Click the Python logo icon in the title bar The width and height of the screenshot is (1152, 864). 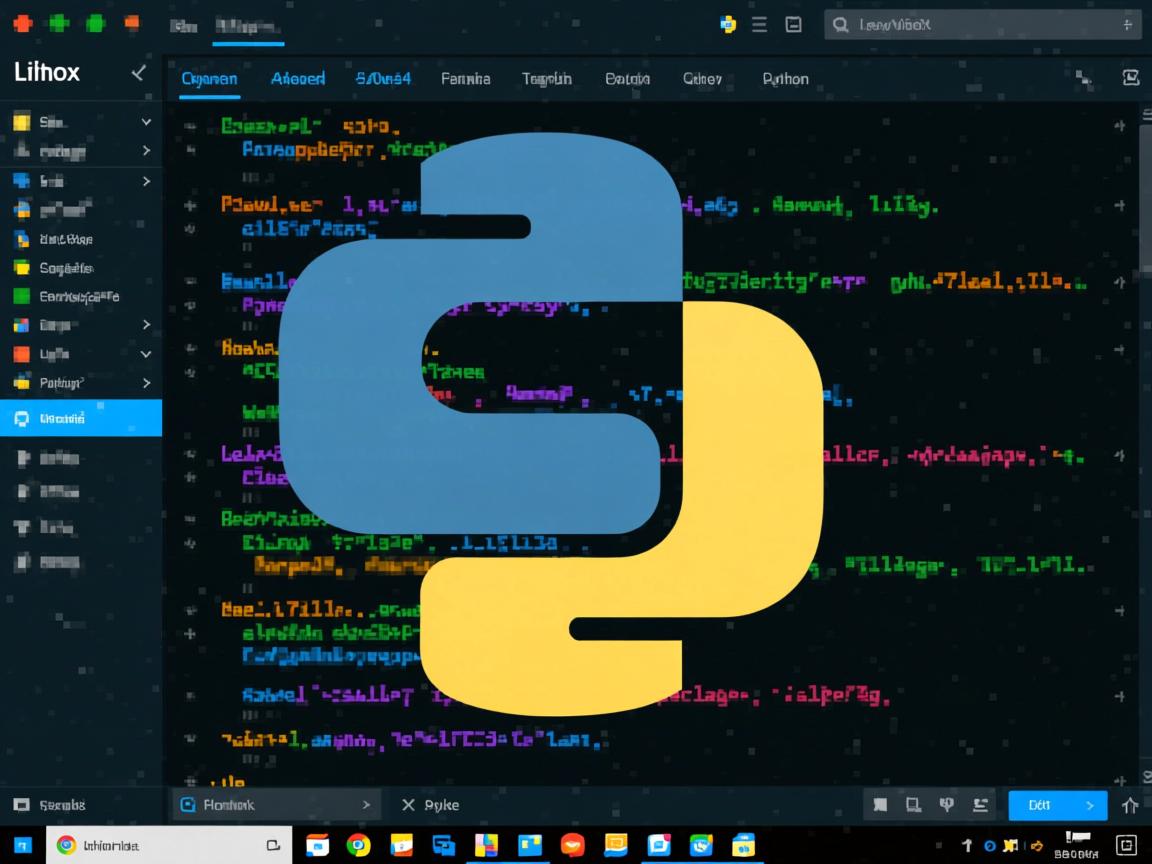coord(729,24)
